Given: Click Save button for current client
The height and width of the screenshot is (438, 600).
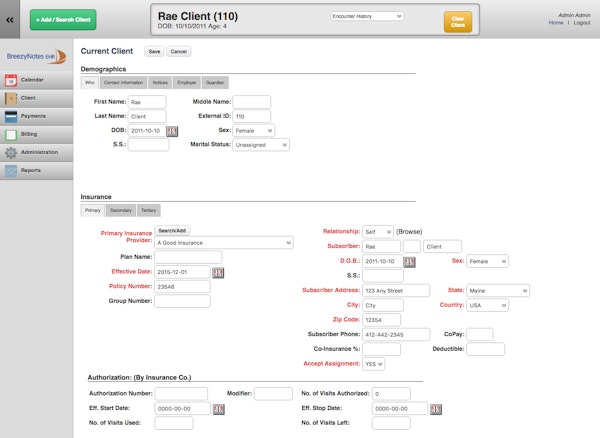Looking at the screenshot, I should pyautogui.click(x=154, y=52).
